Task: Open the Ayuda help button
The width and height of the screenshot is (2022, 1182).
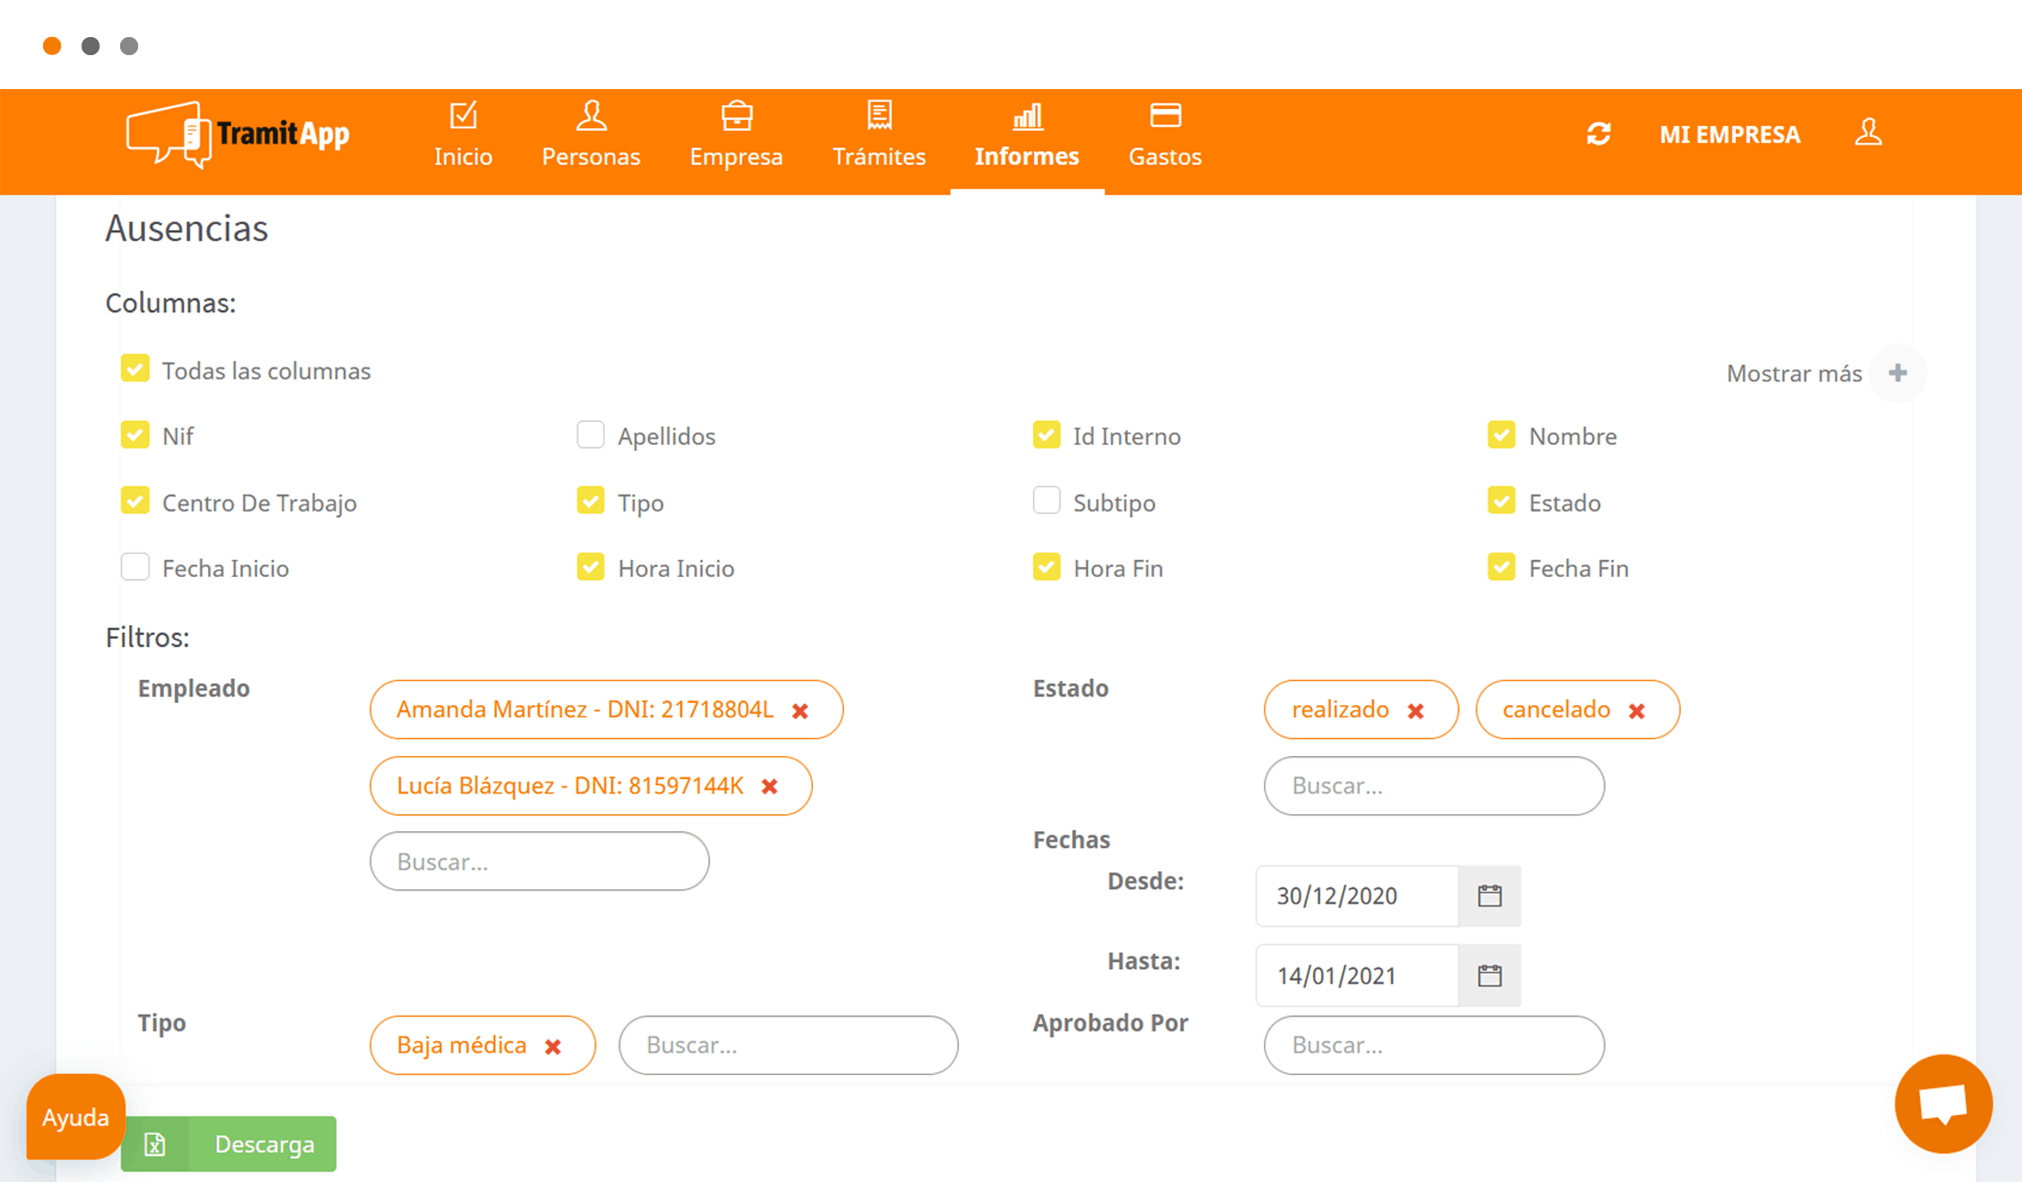Action: pos(75,1117)
